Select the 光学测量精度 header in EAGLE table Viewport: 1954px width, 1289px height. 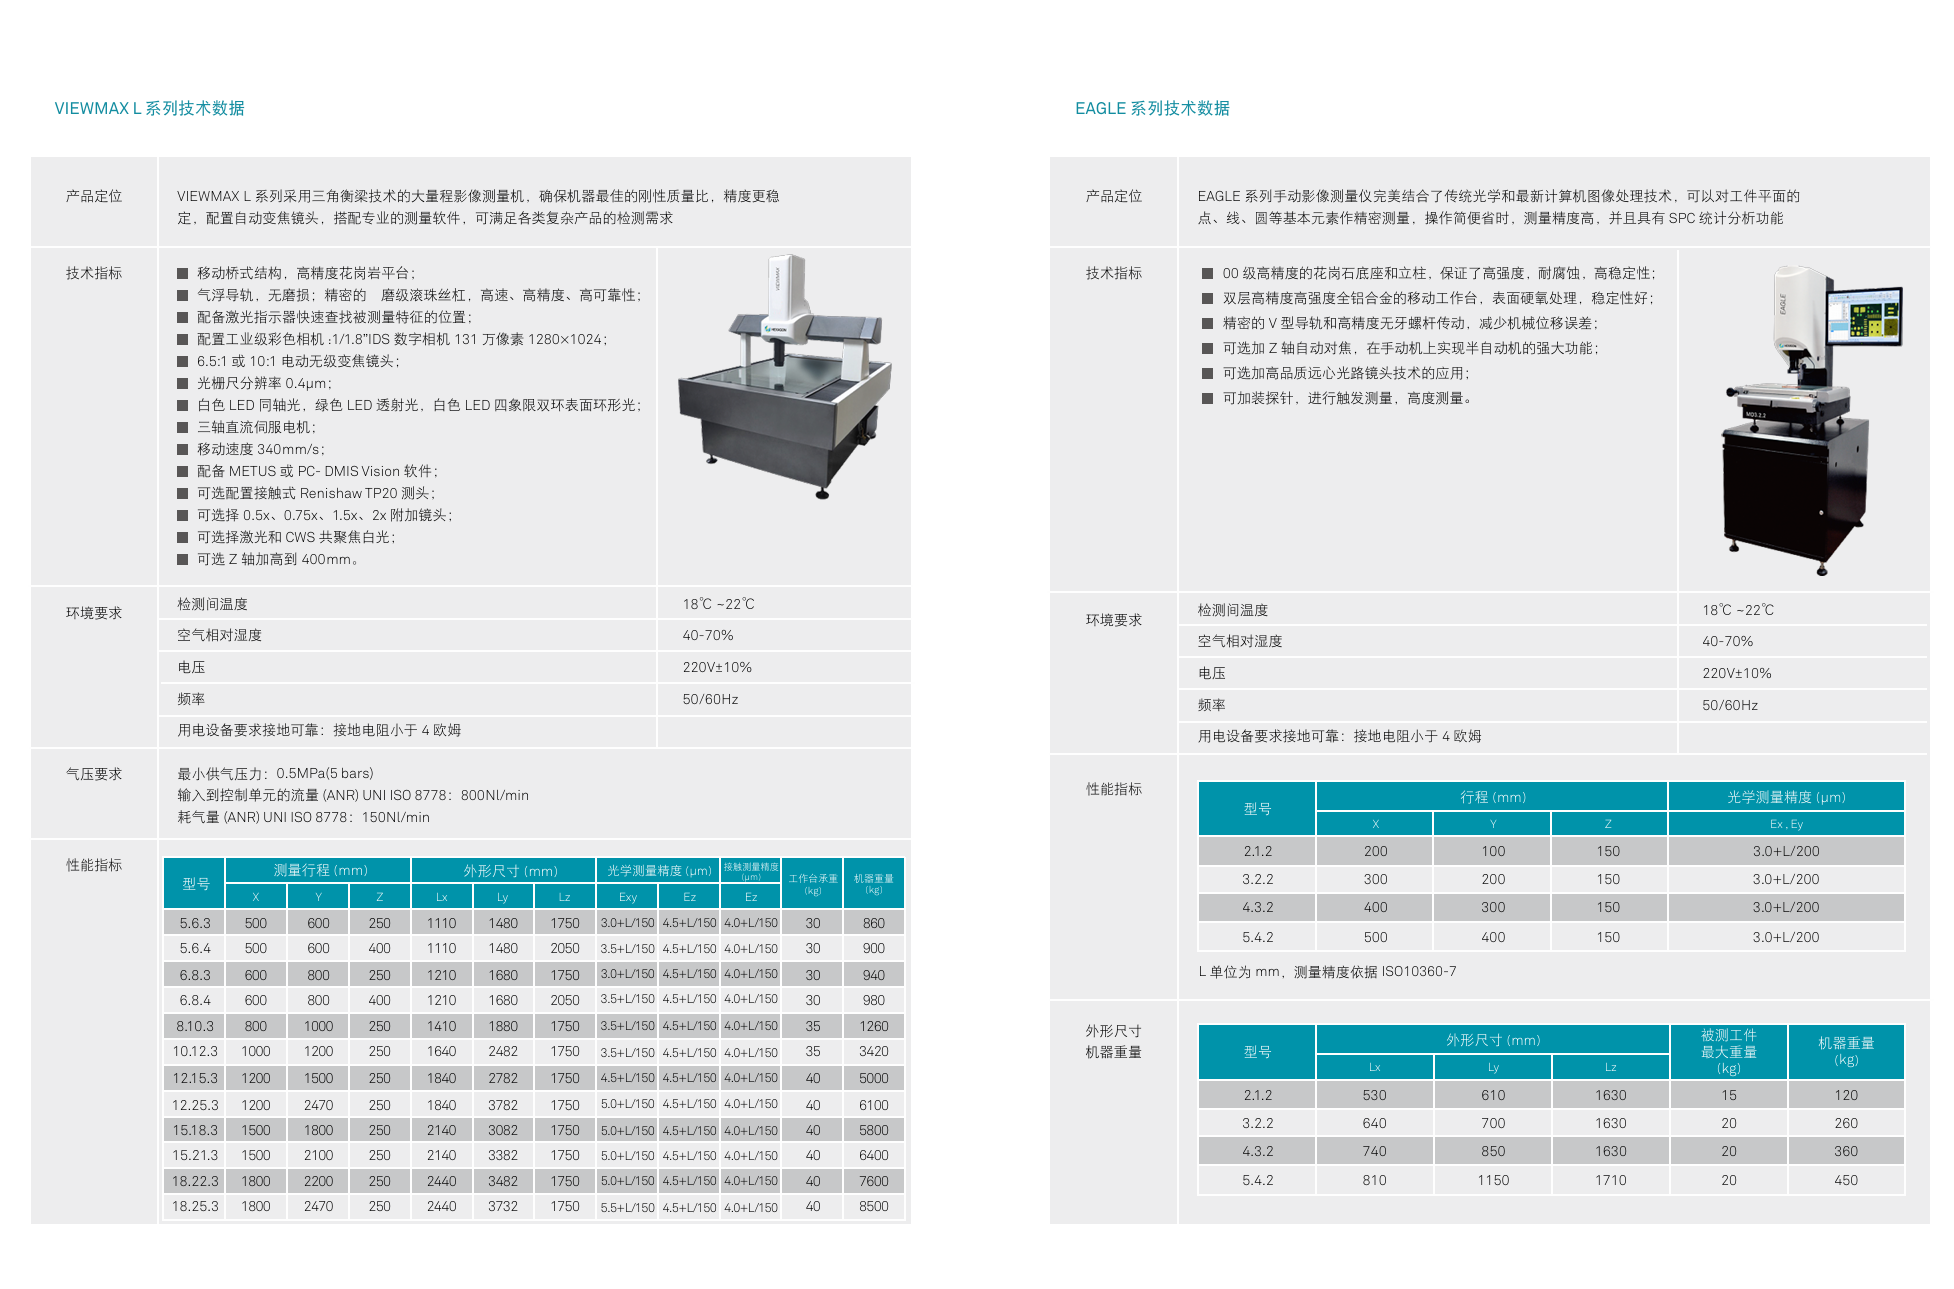[x=1785, y=797]
